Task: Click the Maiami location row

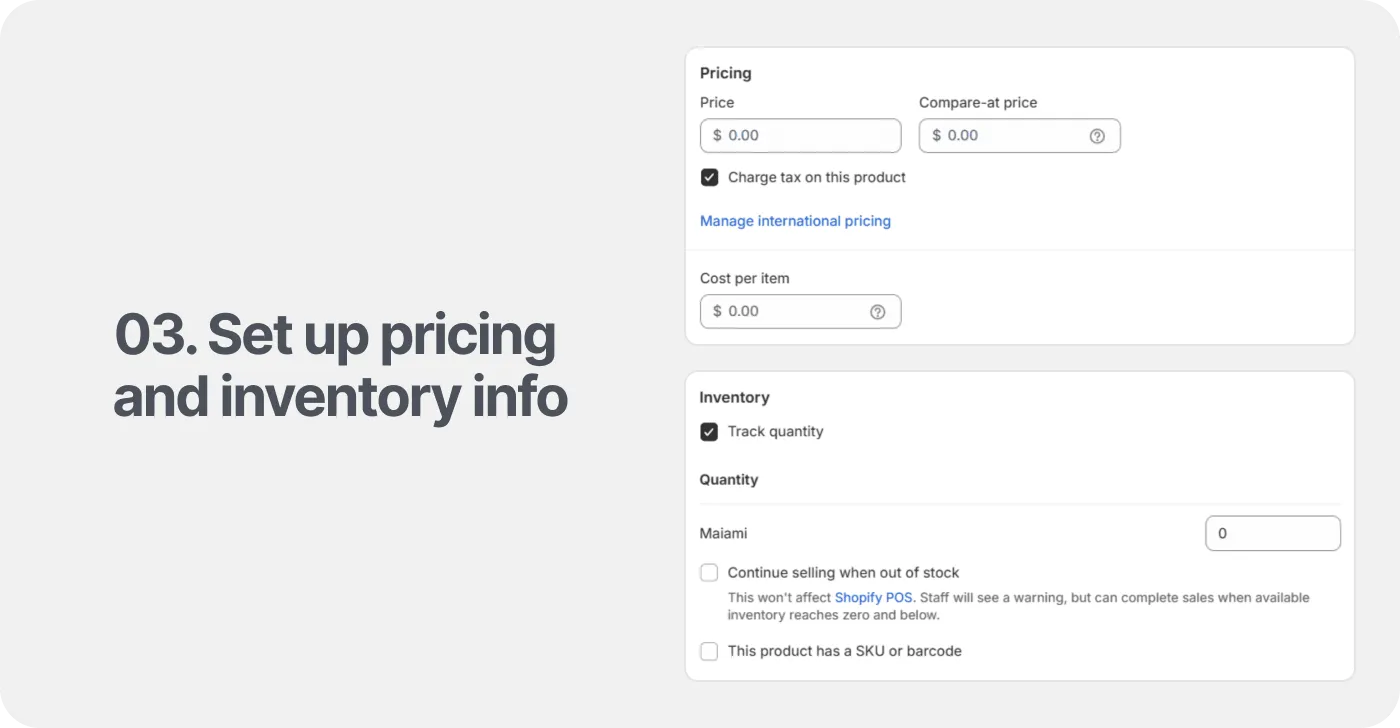Action: (723, 533)
